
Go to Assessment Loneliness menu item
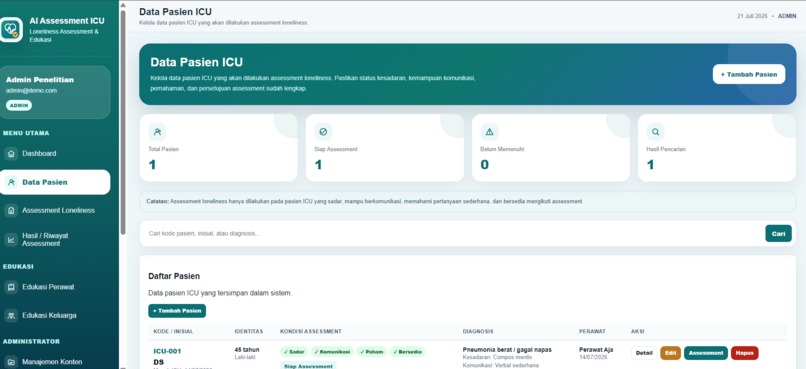click(x=54, y=210)
